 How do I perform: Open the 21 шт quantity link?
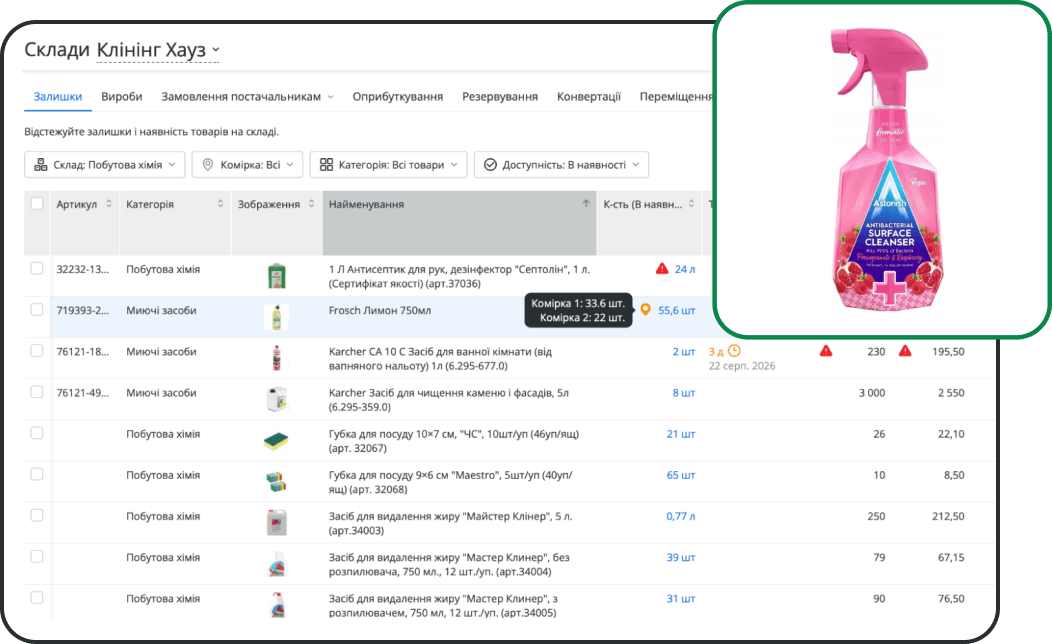681,434
